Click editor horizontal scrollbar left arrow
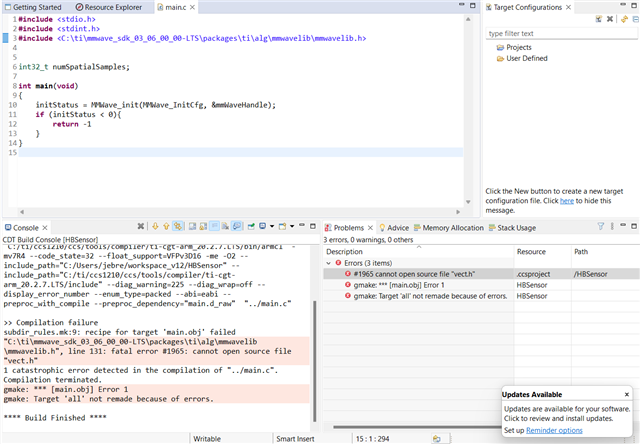Viewport: 640px width, 444px height. pyautogui.click(x=22, y=212)
